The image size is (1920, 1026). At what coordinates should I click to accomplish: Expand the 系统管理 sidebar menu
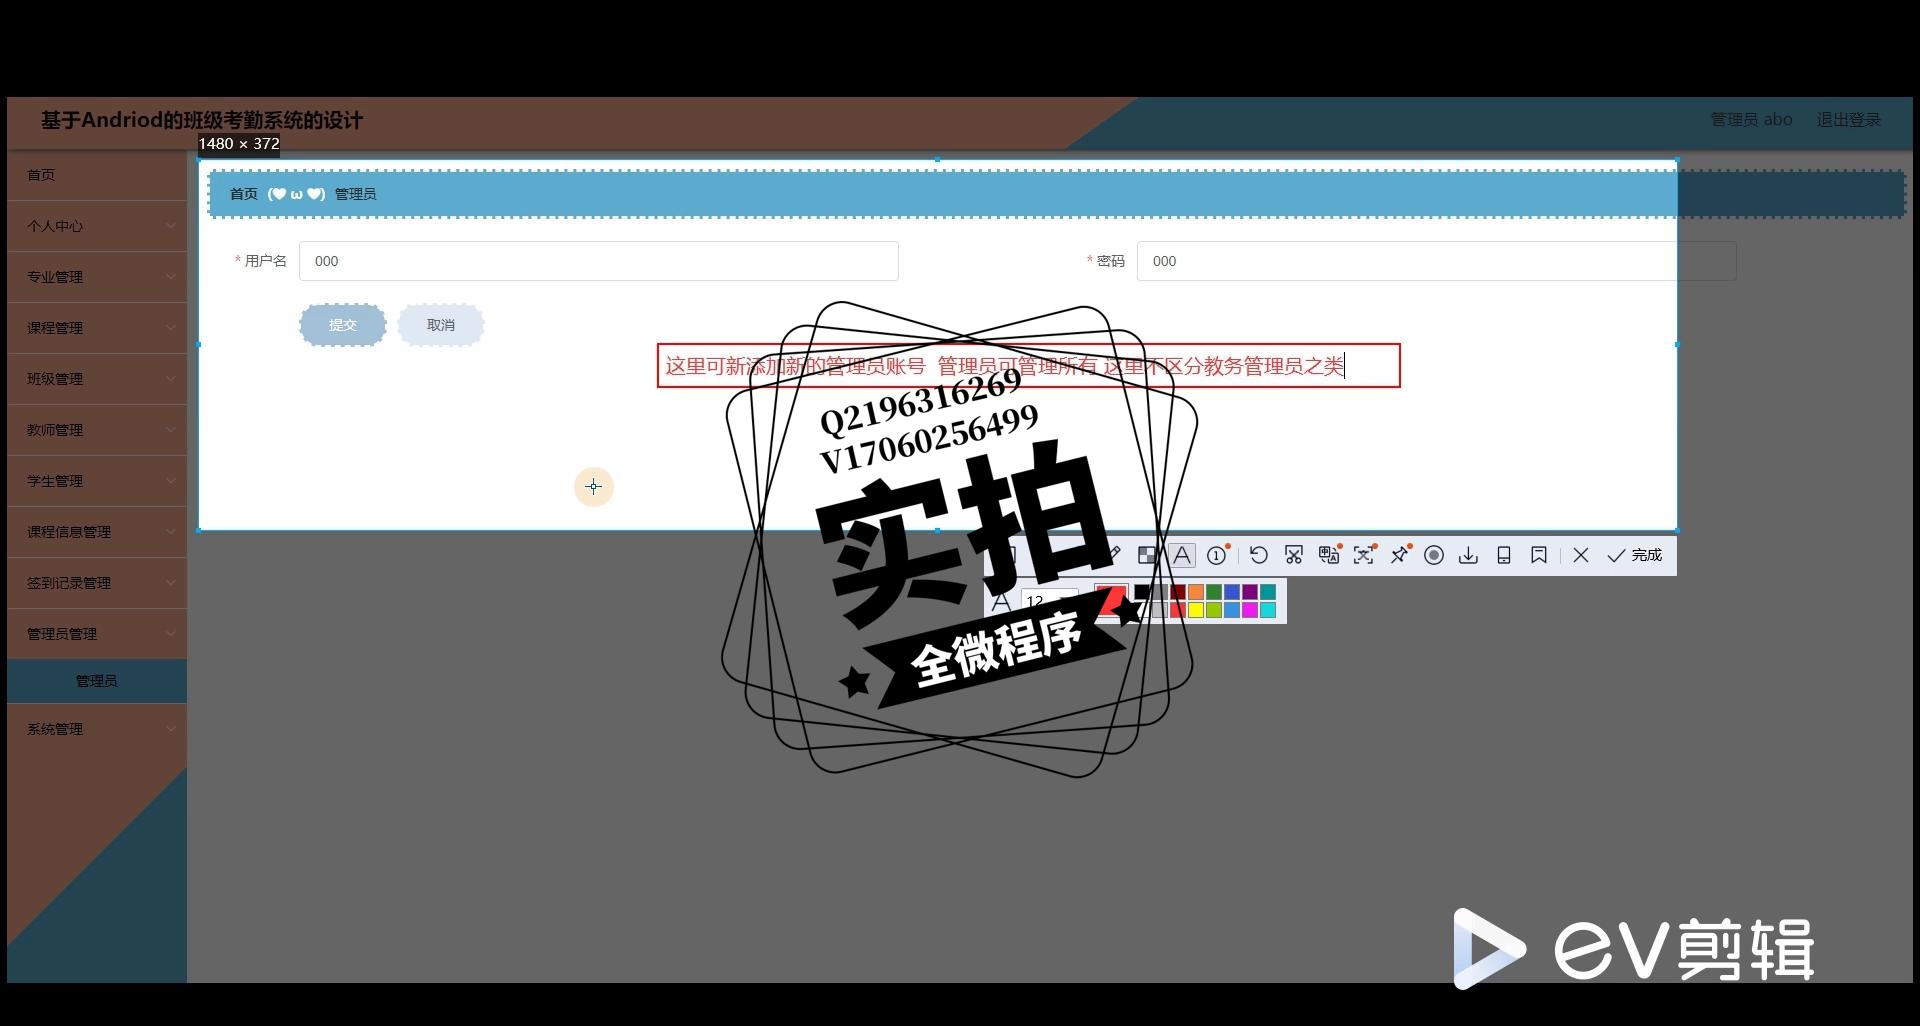click(x=97, y=729)
